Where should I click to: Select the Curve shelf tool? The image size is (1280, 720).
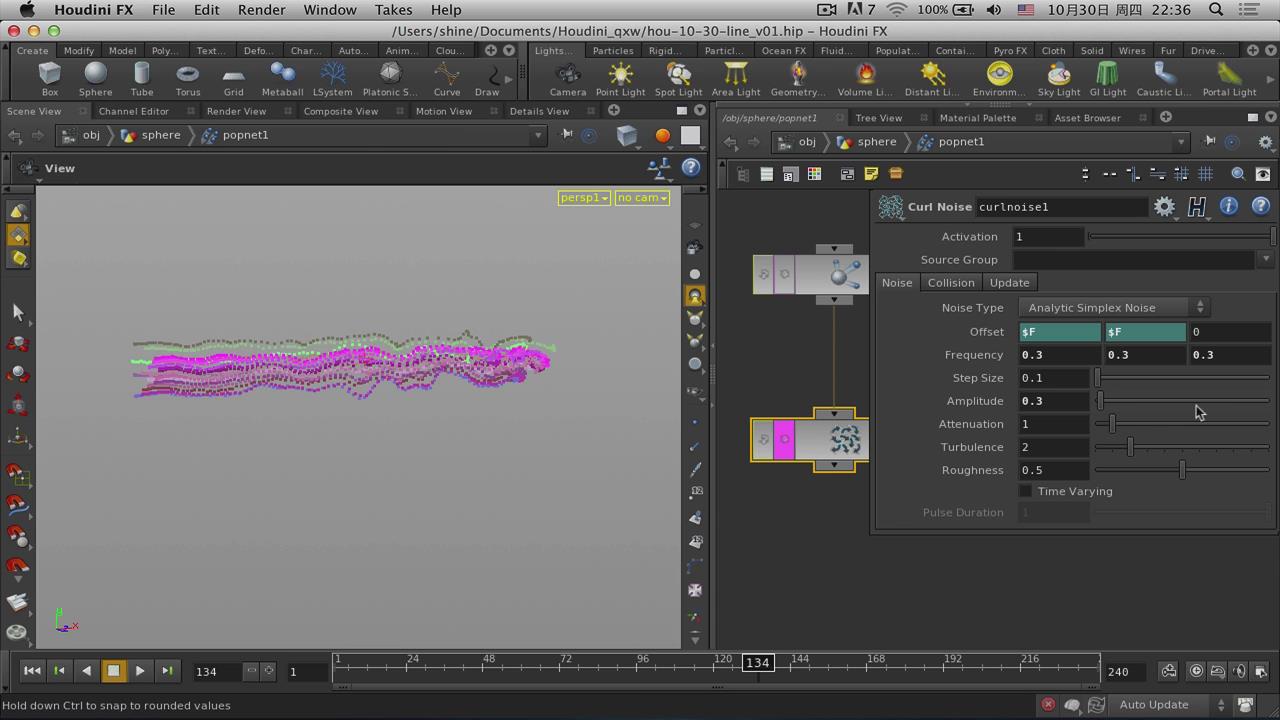tap(447, 78)
